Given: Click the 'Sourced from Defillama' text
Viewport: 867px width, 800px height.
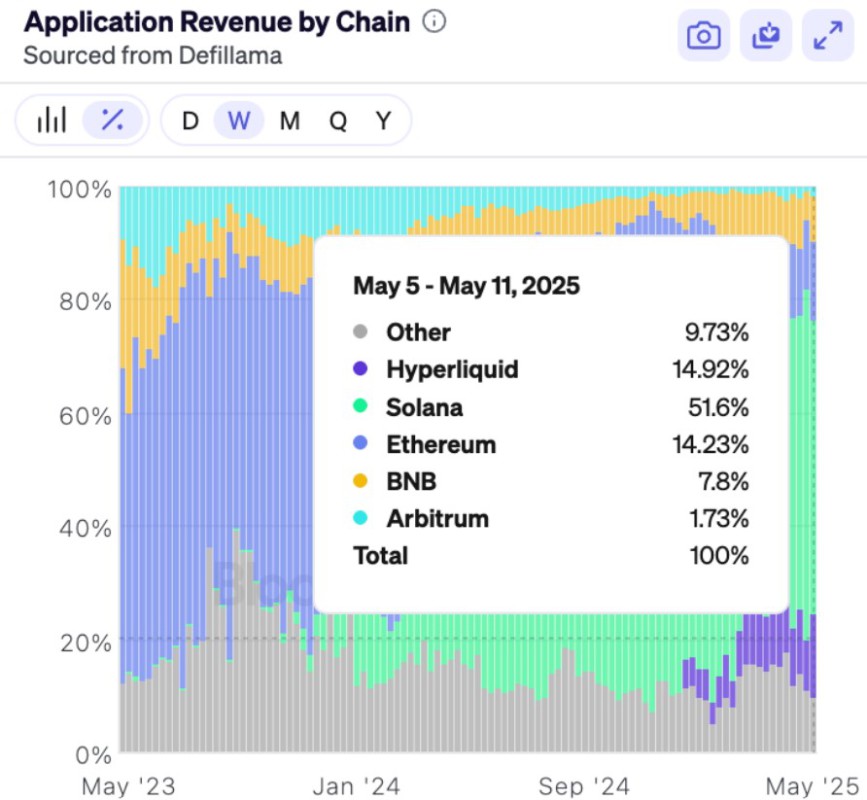Looking at the screenshot, I should 152,55.
